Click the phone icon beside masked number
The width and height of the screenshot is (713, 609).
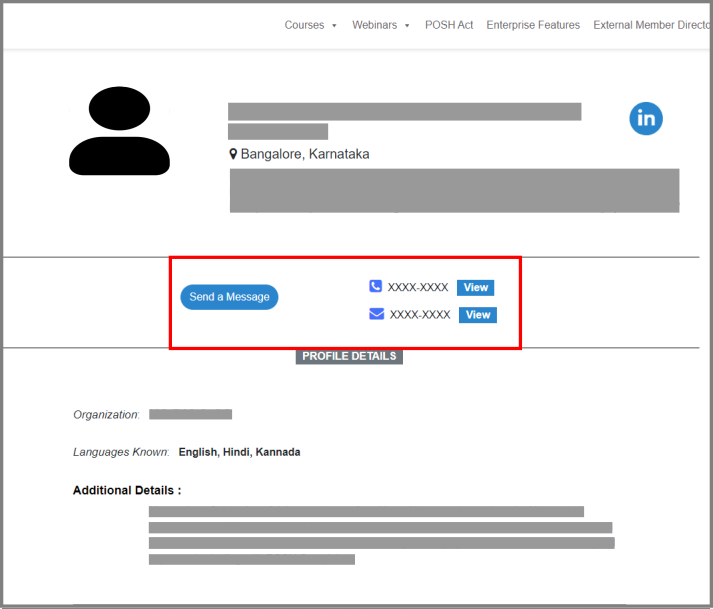coord(376,287)
